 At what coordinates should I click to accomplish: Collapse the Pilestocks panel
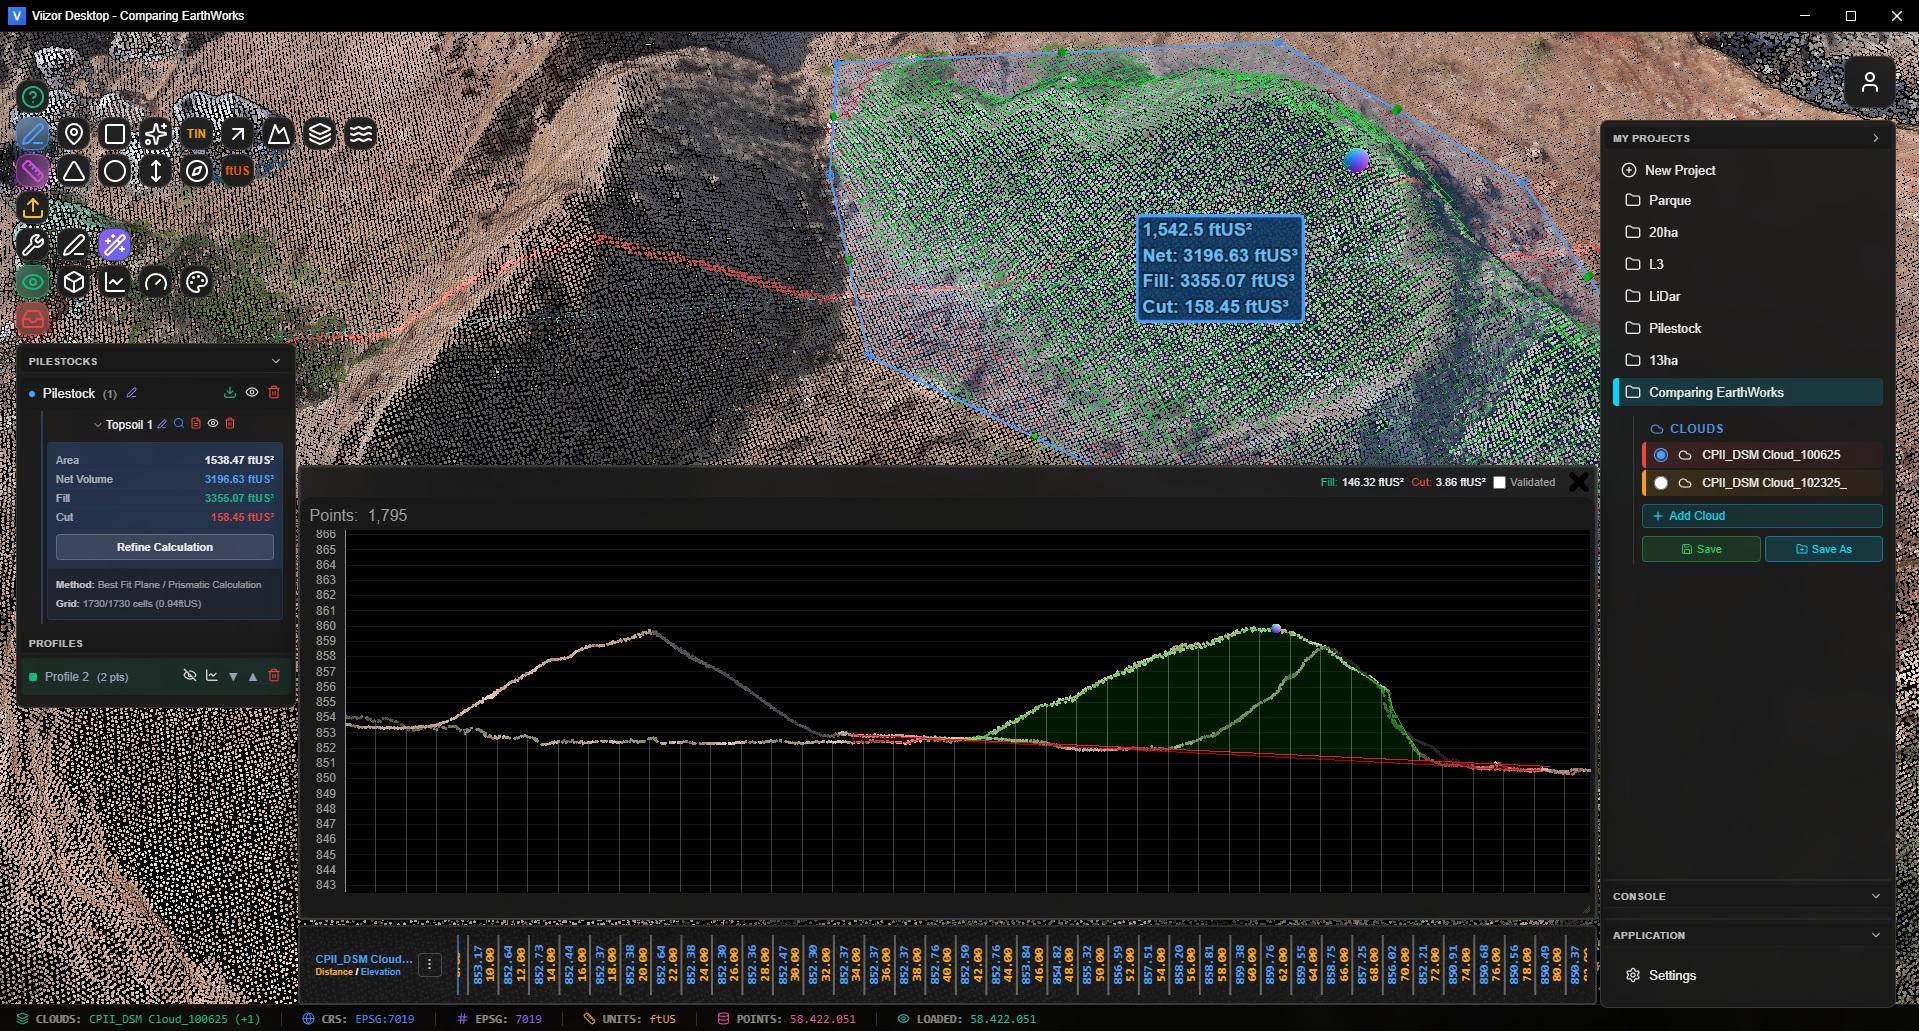276,361
